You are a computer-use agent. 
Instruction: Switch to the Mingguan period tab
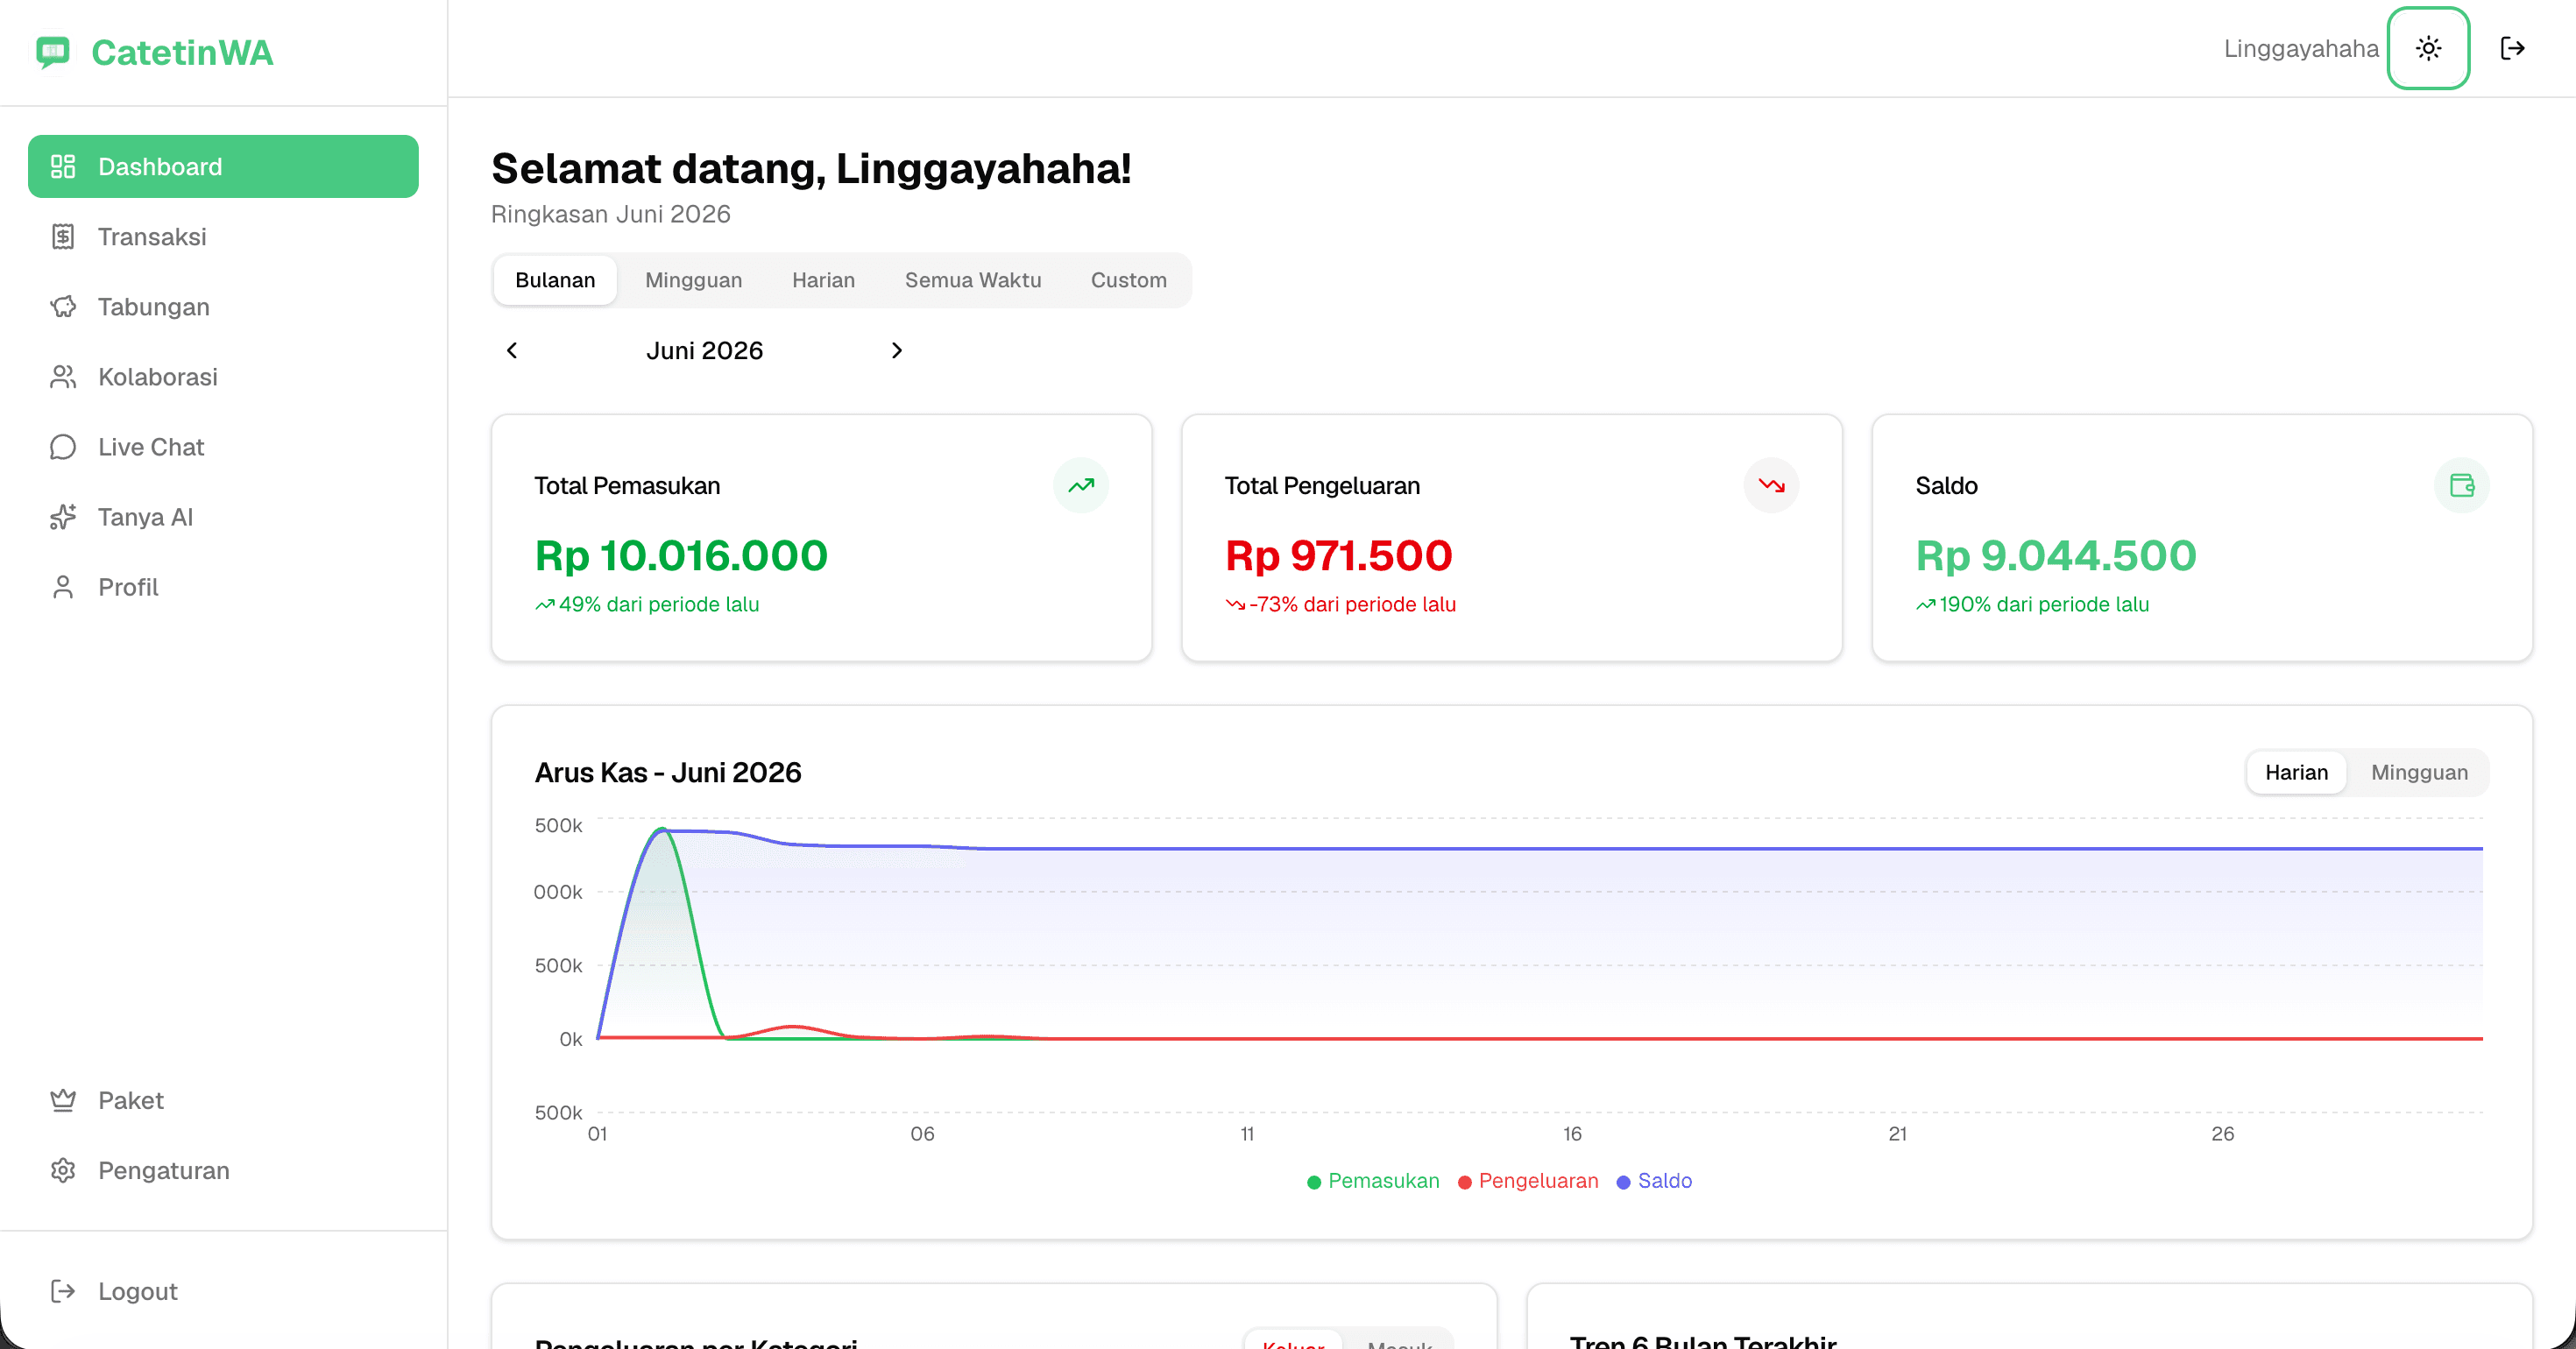693,280
